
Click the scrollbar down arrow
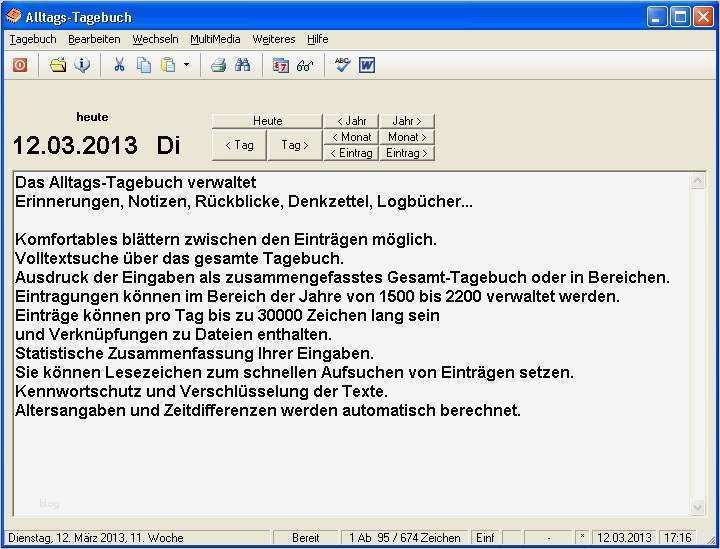[698, 507]
